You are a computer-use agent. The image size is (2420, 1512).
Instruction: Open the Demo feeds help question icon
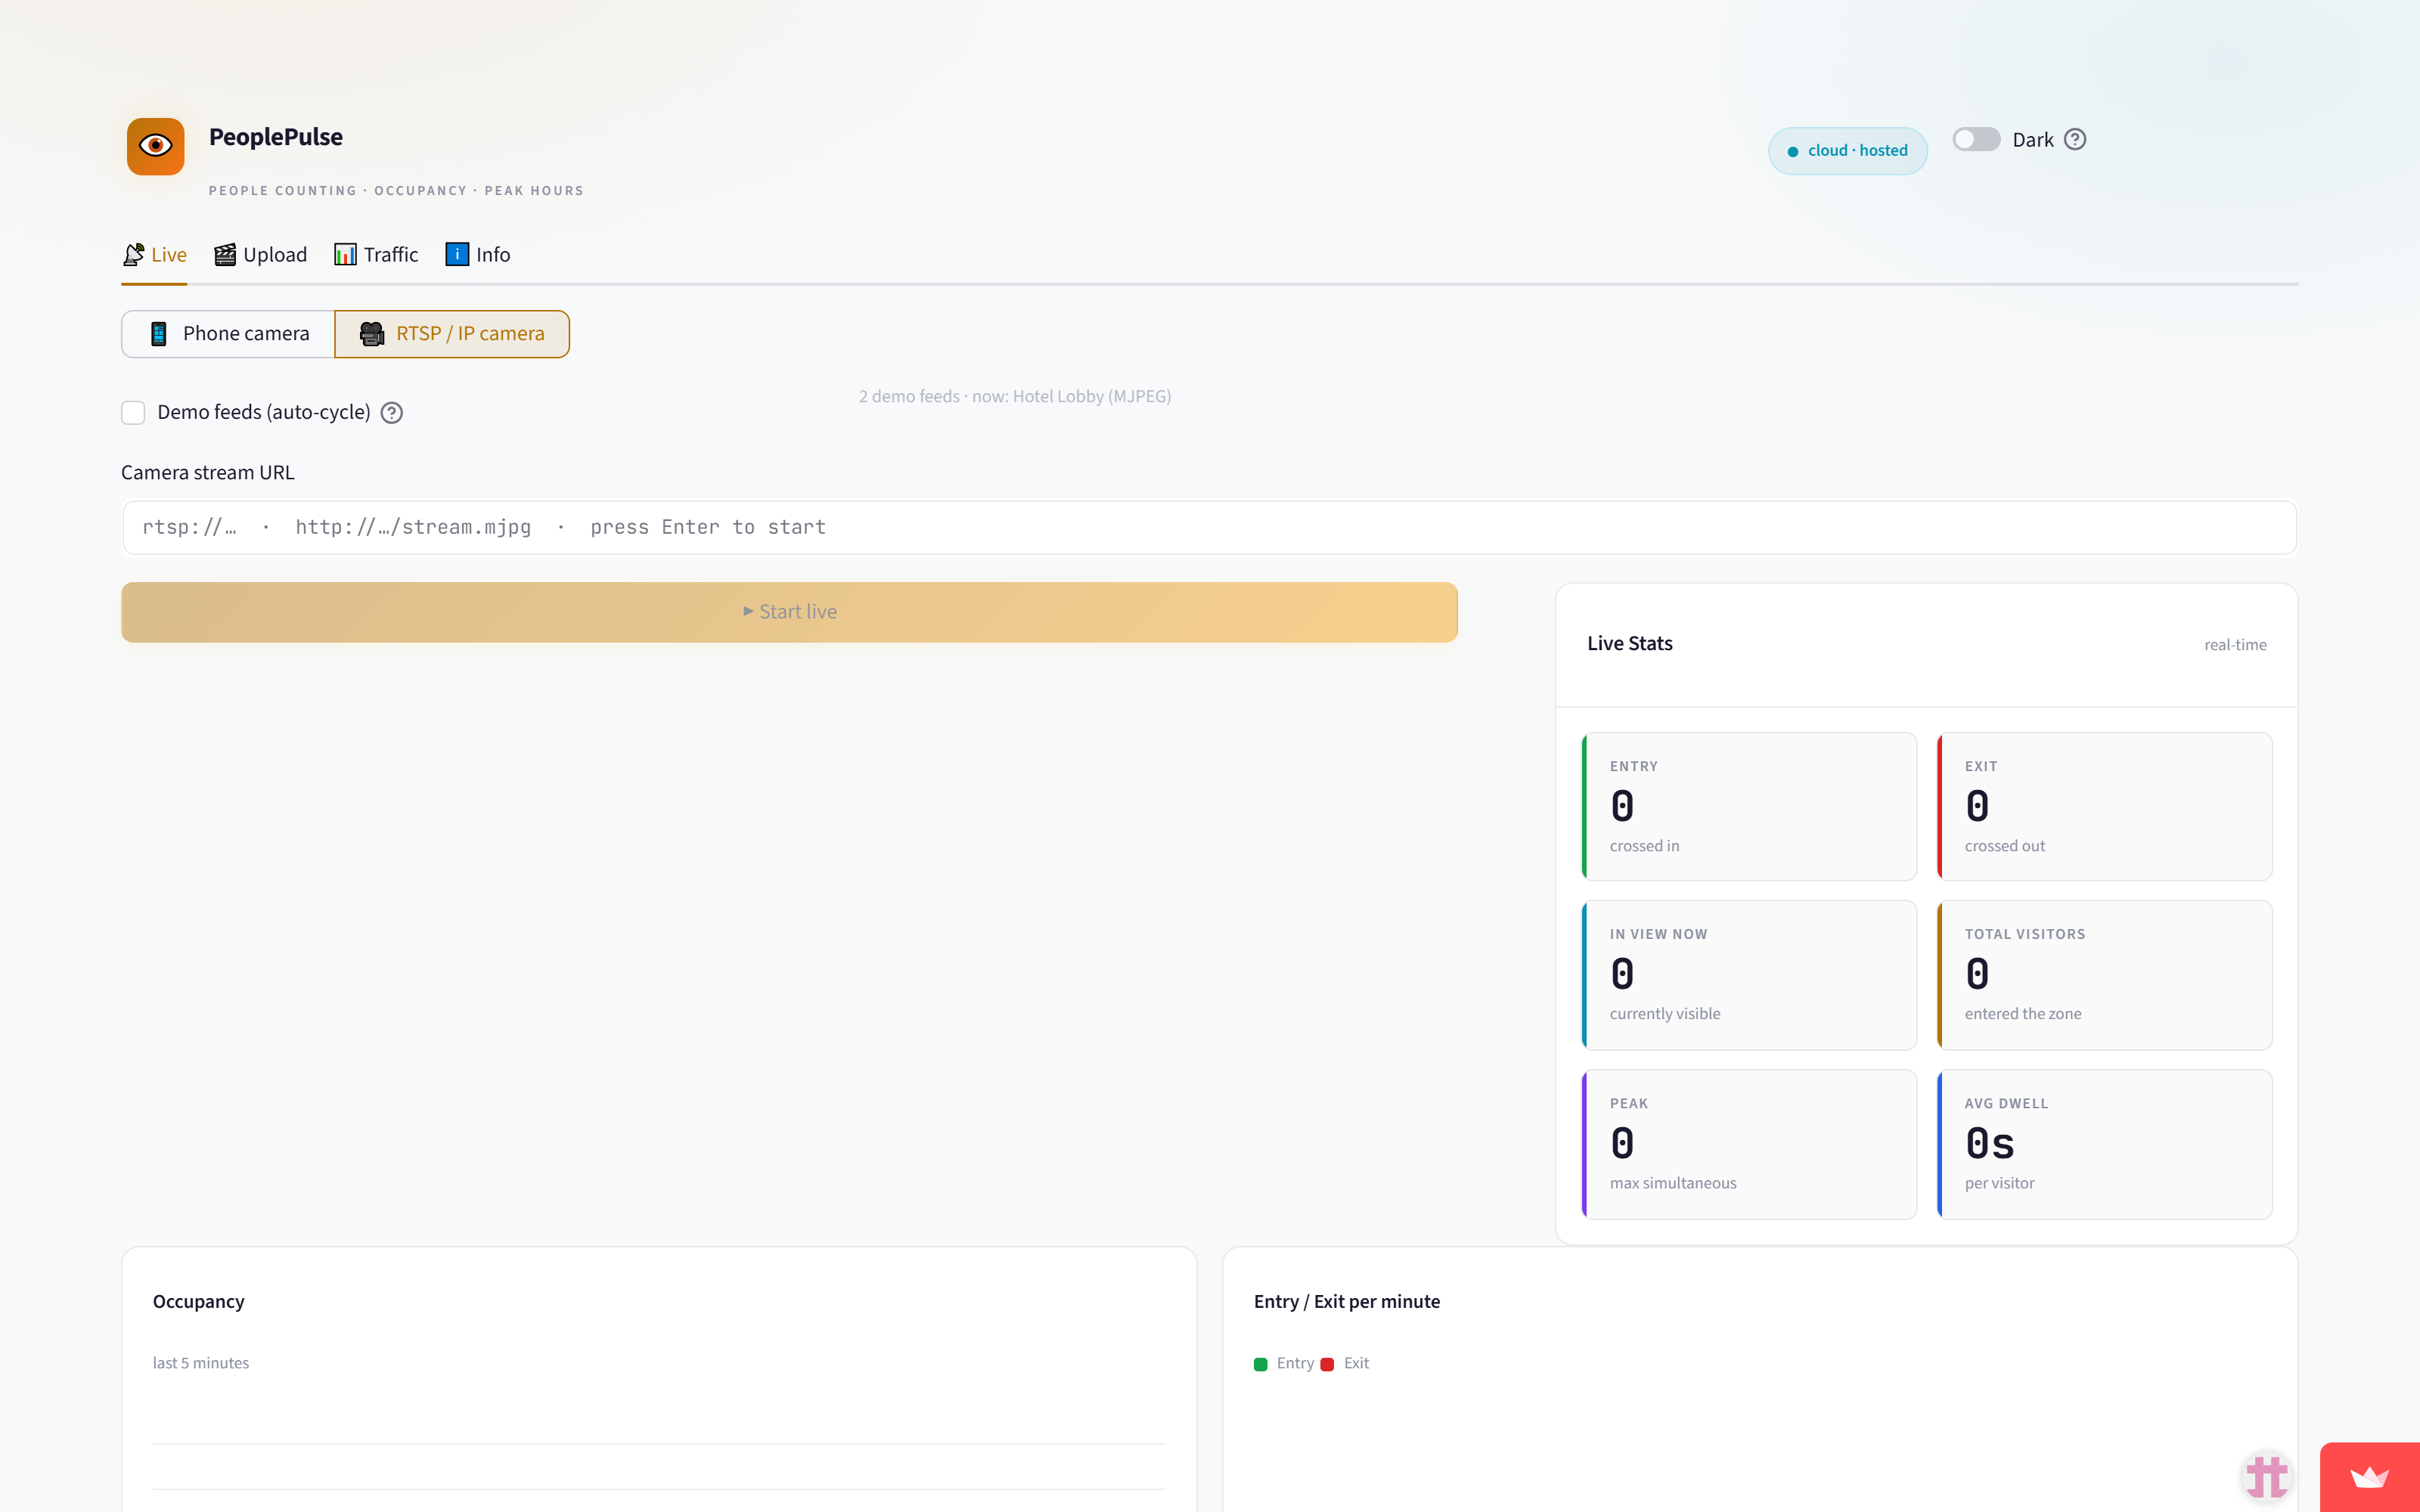pos(392,413)
